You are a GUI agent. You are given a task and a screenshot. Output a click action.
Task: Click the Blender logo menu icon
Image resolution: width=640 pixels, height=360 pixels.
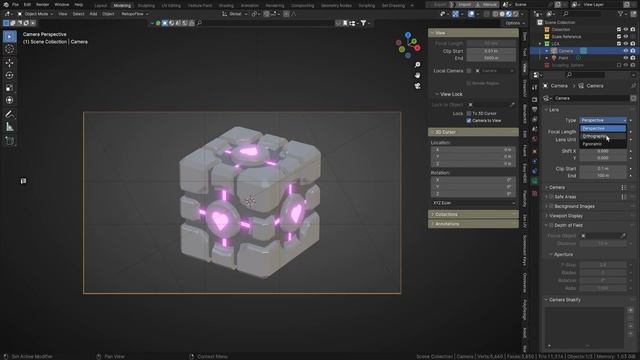[x=6, y=4]
